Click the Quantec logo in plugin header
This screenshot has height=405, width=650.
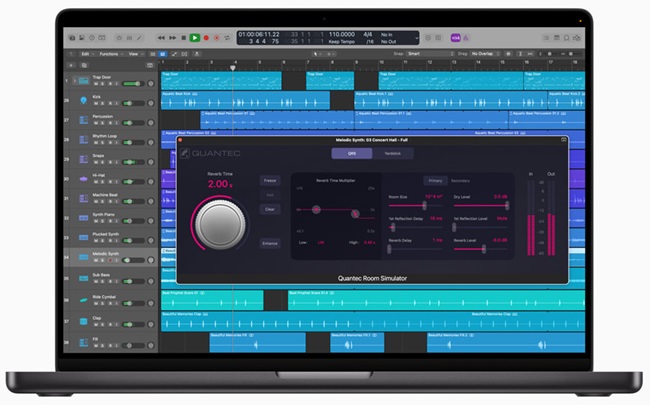point(212,153)
